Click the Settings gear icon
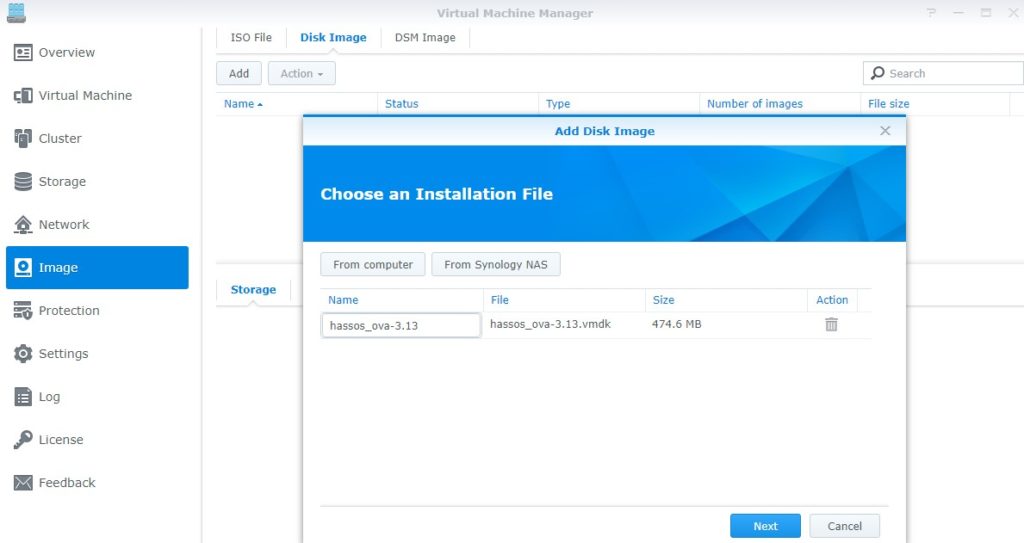This screenshot has height=543, width=1024. (23, 354)
